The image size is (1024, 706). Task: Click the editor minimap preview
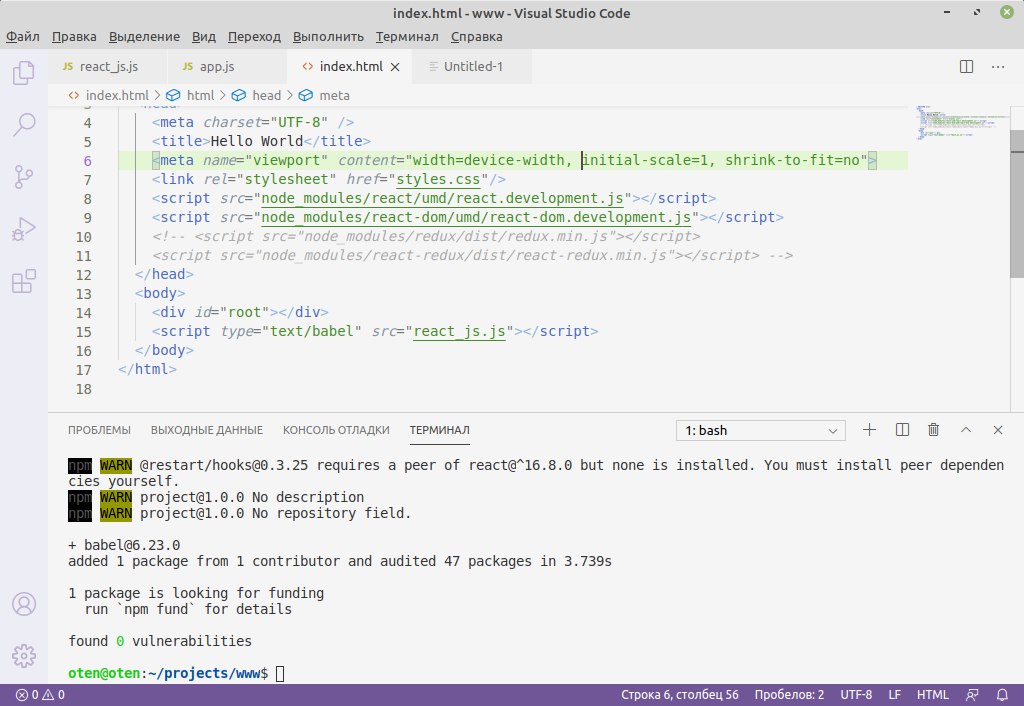tap(961, 122)
